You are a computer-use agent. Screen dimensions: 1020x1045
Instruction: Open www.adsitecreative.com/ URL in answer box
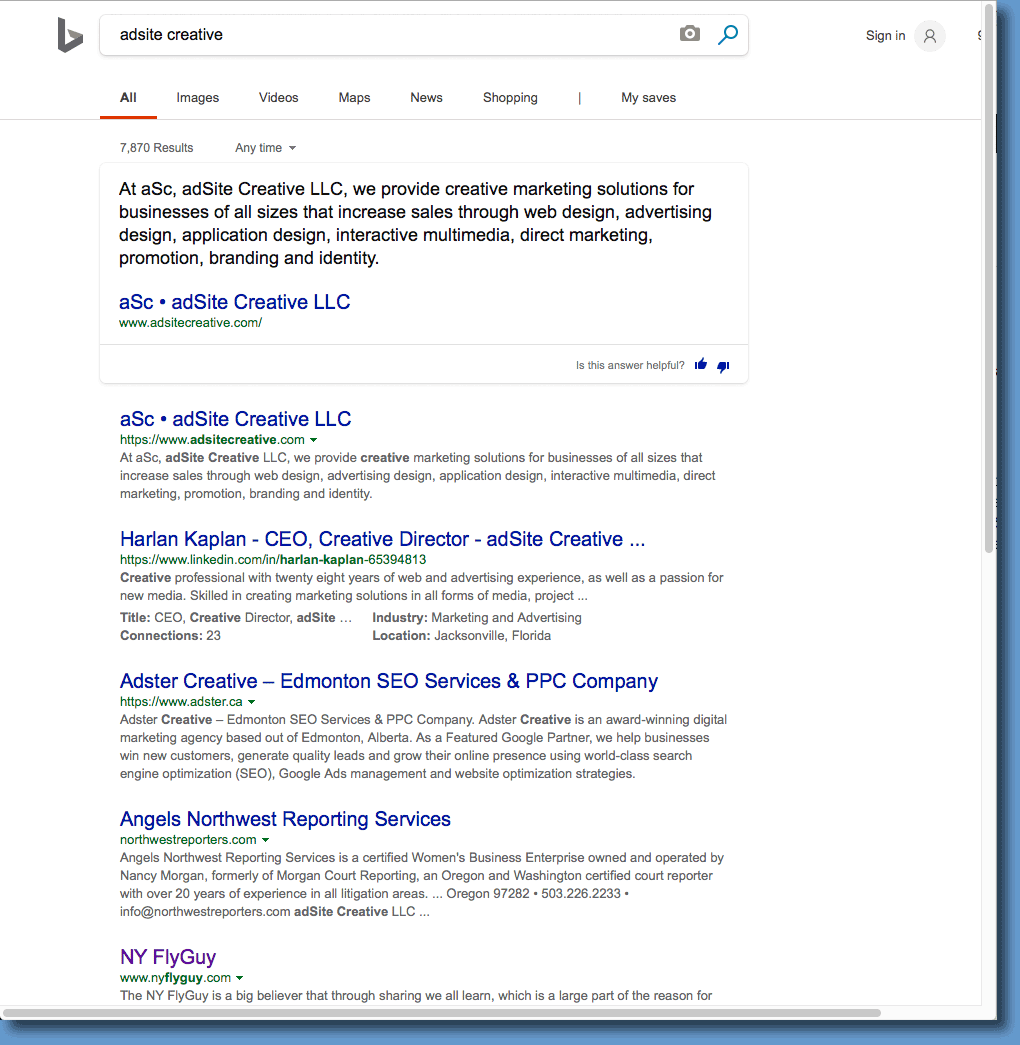pos(190,323)
